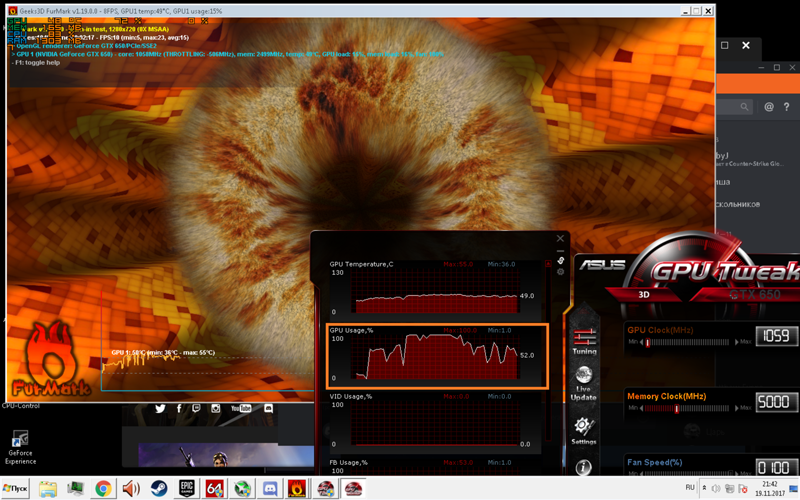Open Epic Games launcher from the taskbar
Viewport: 800px width, 500px height.
pos(186,489)
